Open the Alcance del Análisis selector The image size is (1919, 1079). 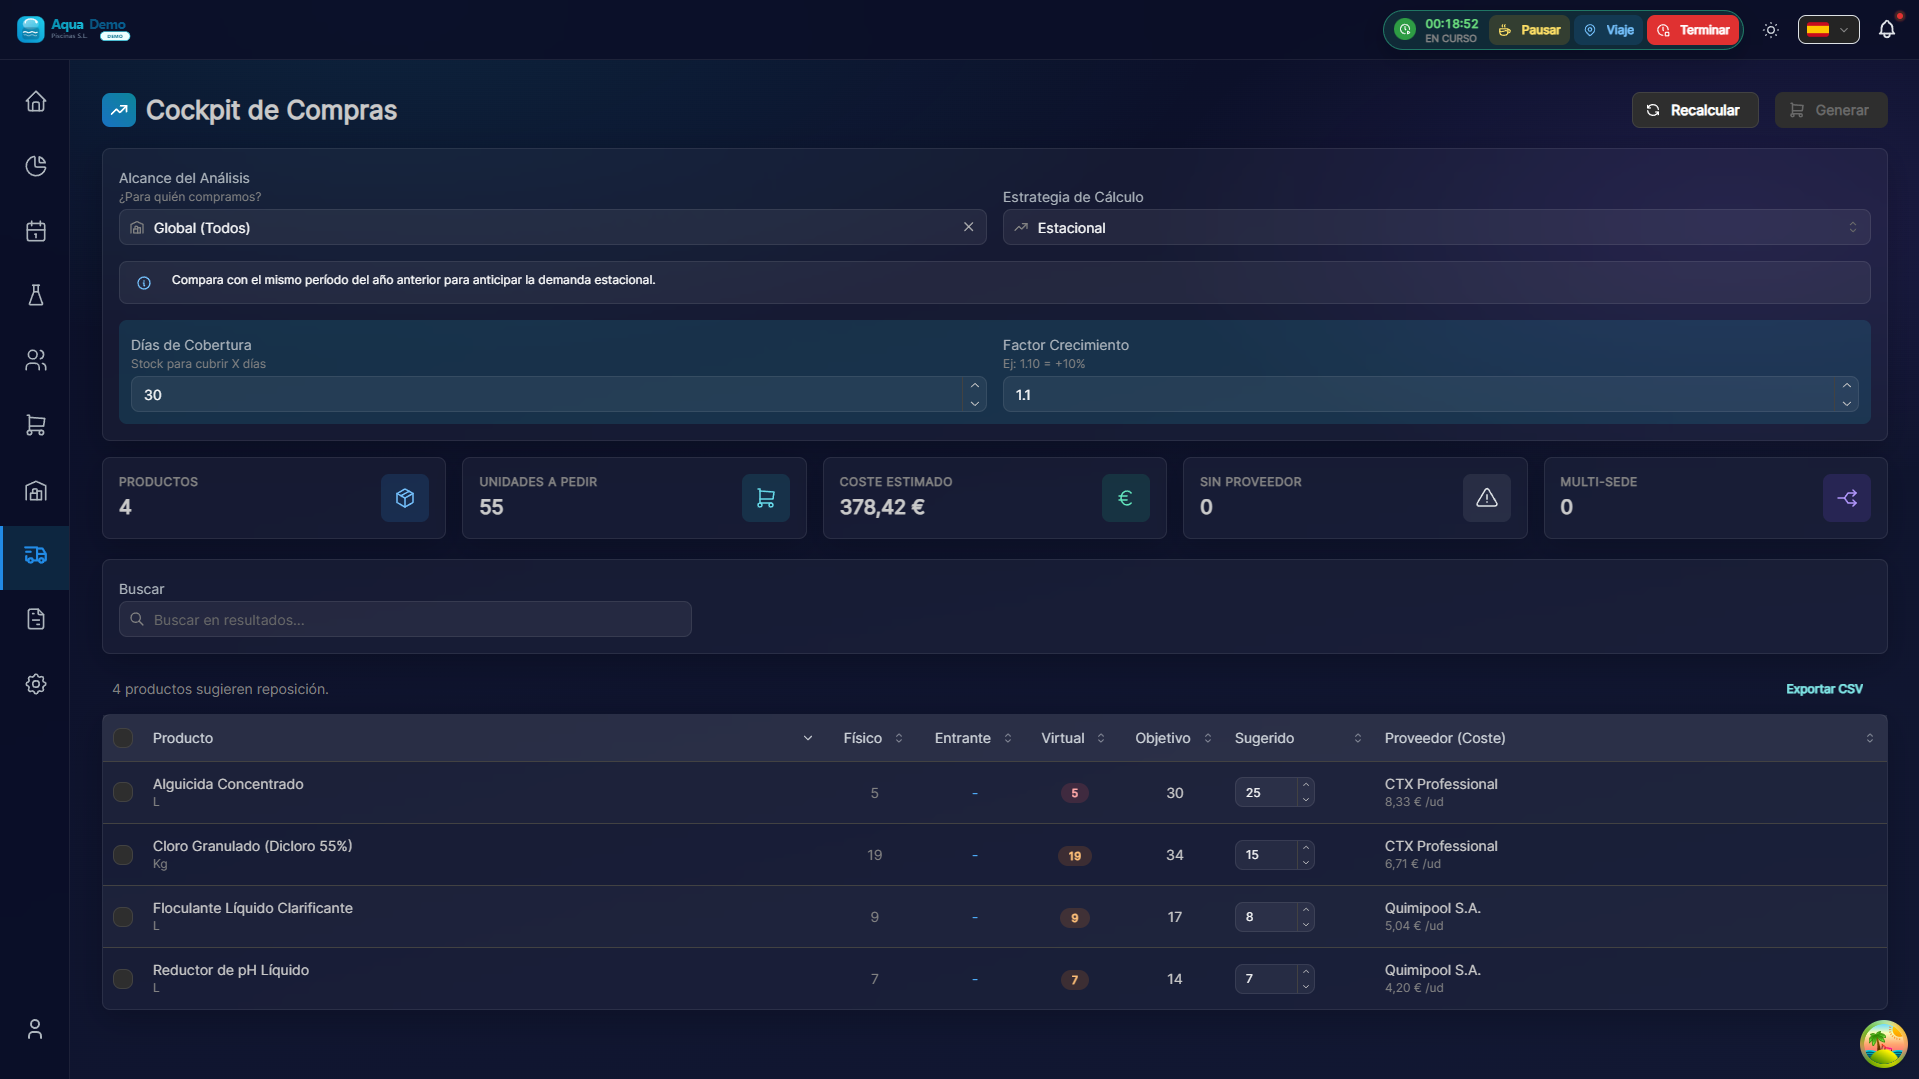tap(552, 227)
